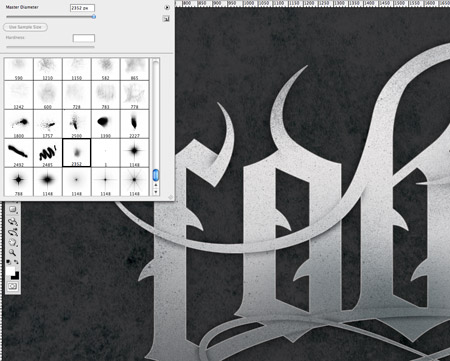This screenshot has height=361, width=450.
Task: Click the Use Sample Size button
Action: [x=25, y=27]
